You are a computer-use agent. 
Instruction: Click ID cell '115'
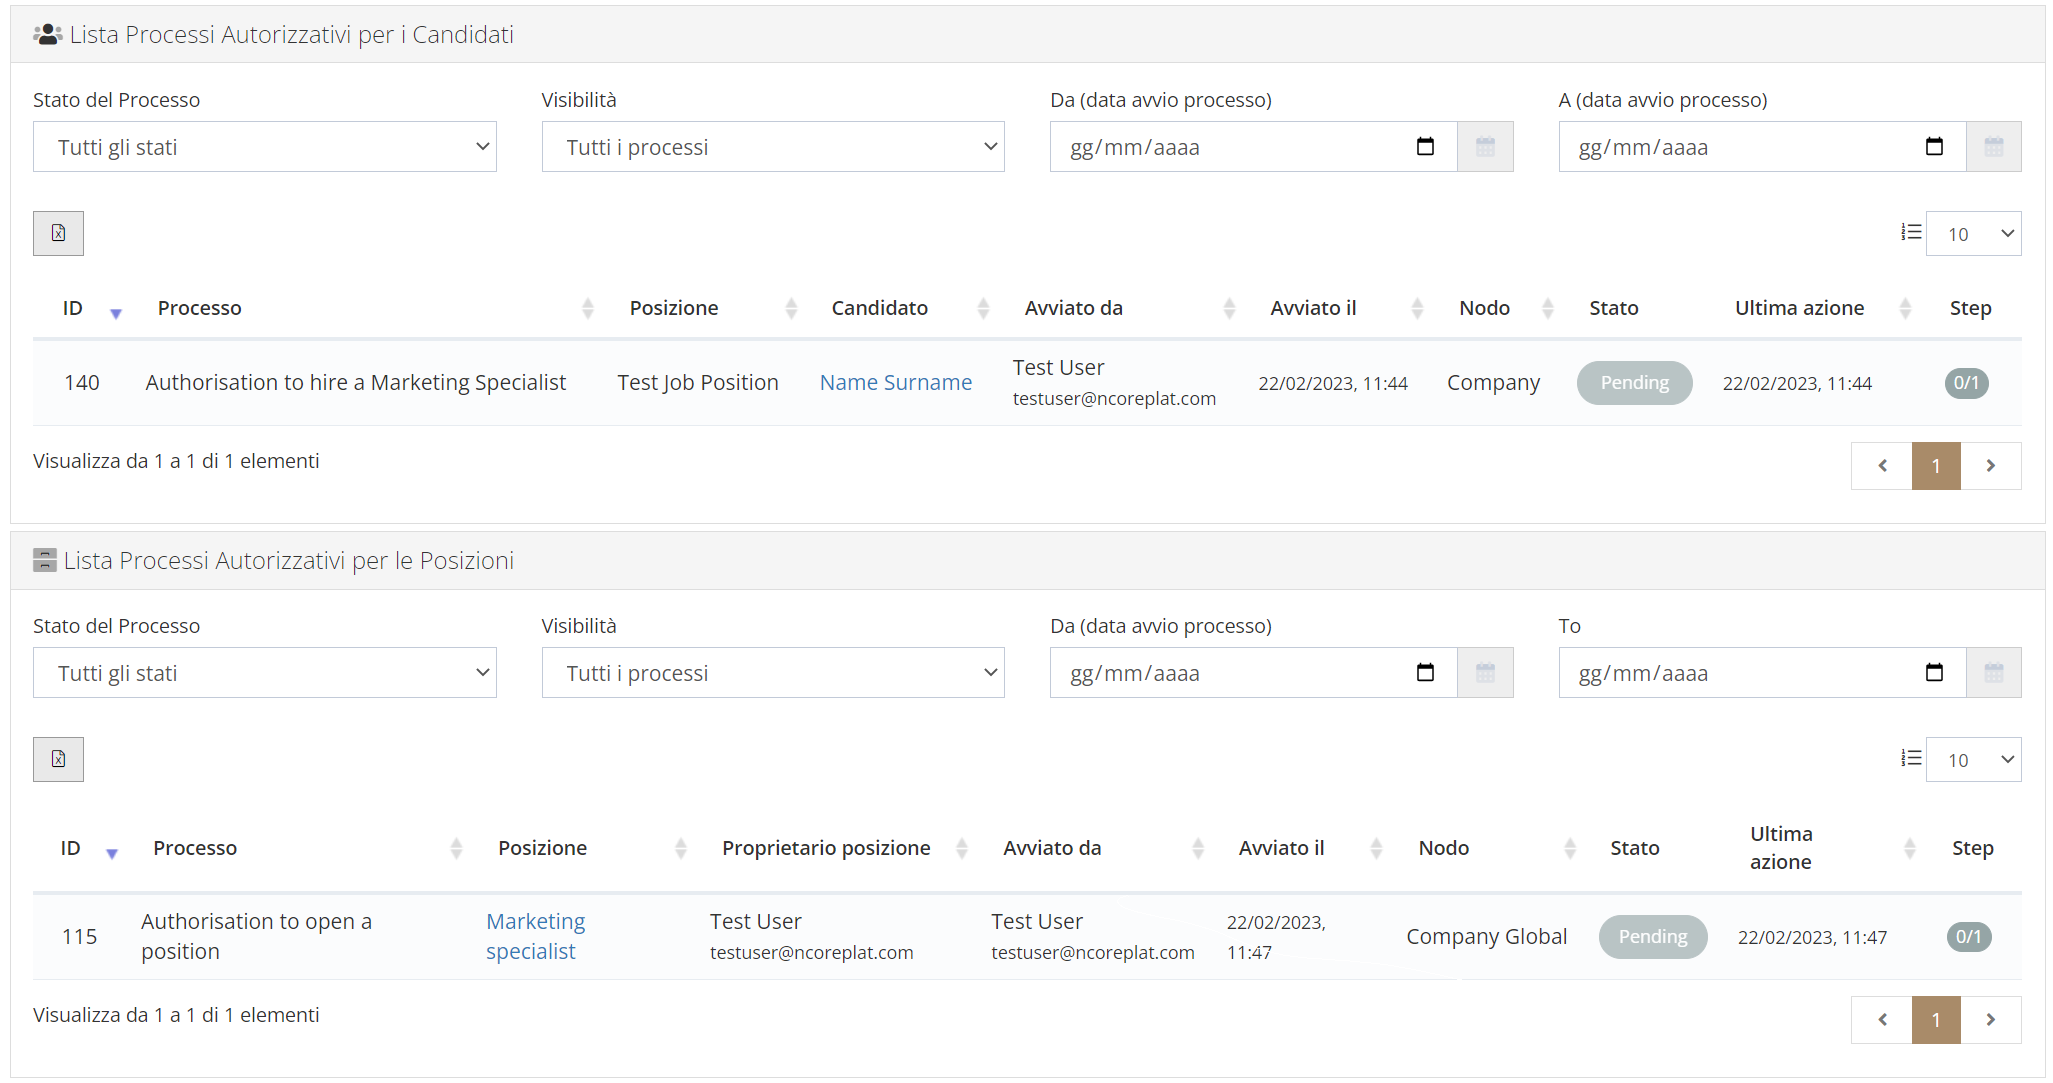[x=80, y=936]
